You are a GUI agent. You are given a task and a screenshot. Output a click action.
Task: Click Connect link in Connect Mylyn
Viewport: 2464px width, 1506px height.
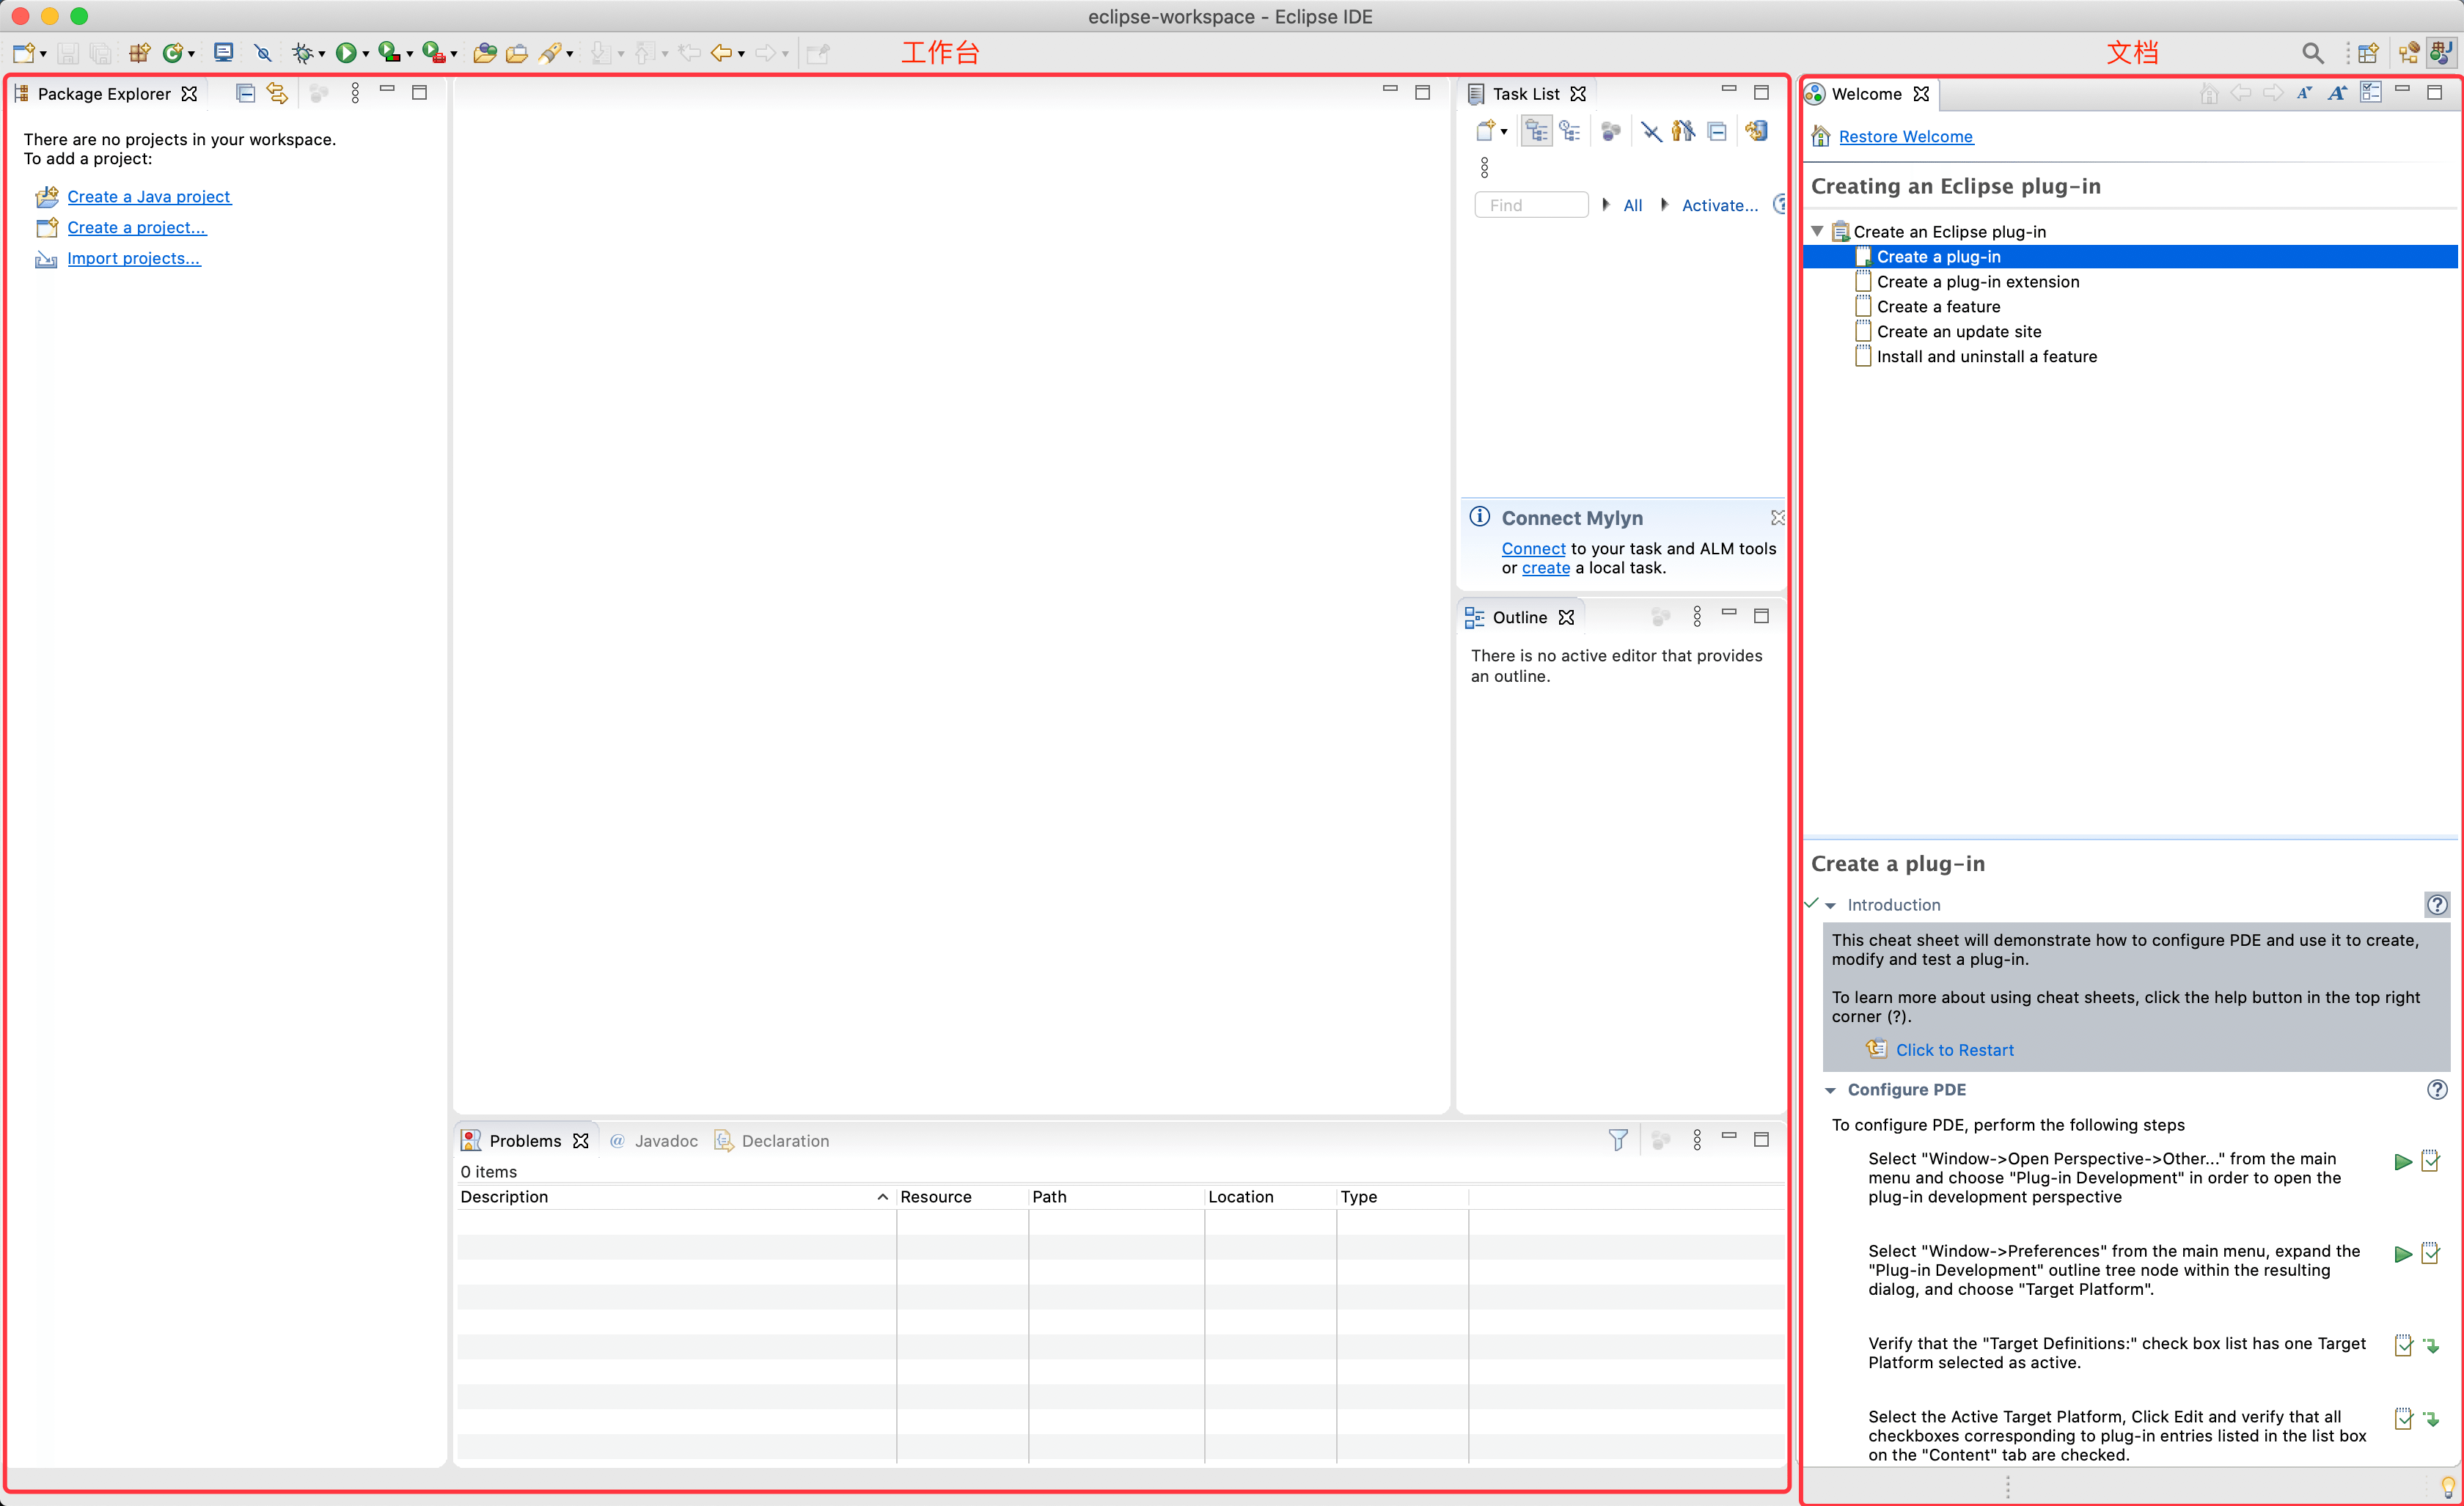pyautogui.click(x=1533, y=548)
